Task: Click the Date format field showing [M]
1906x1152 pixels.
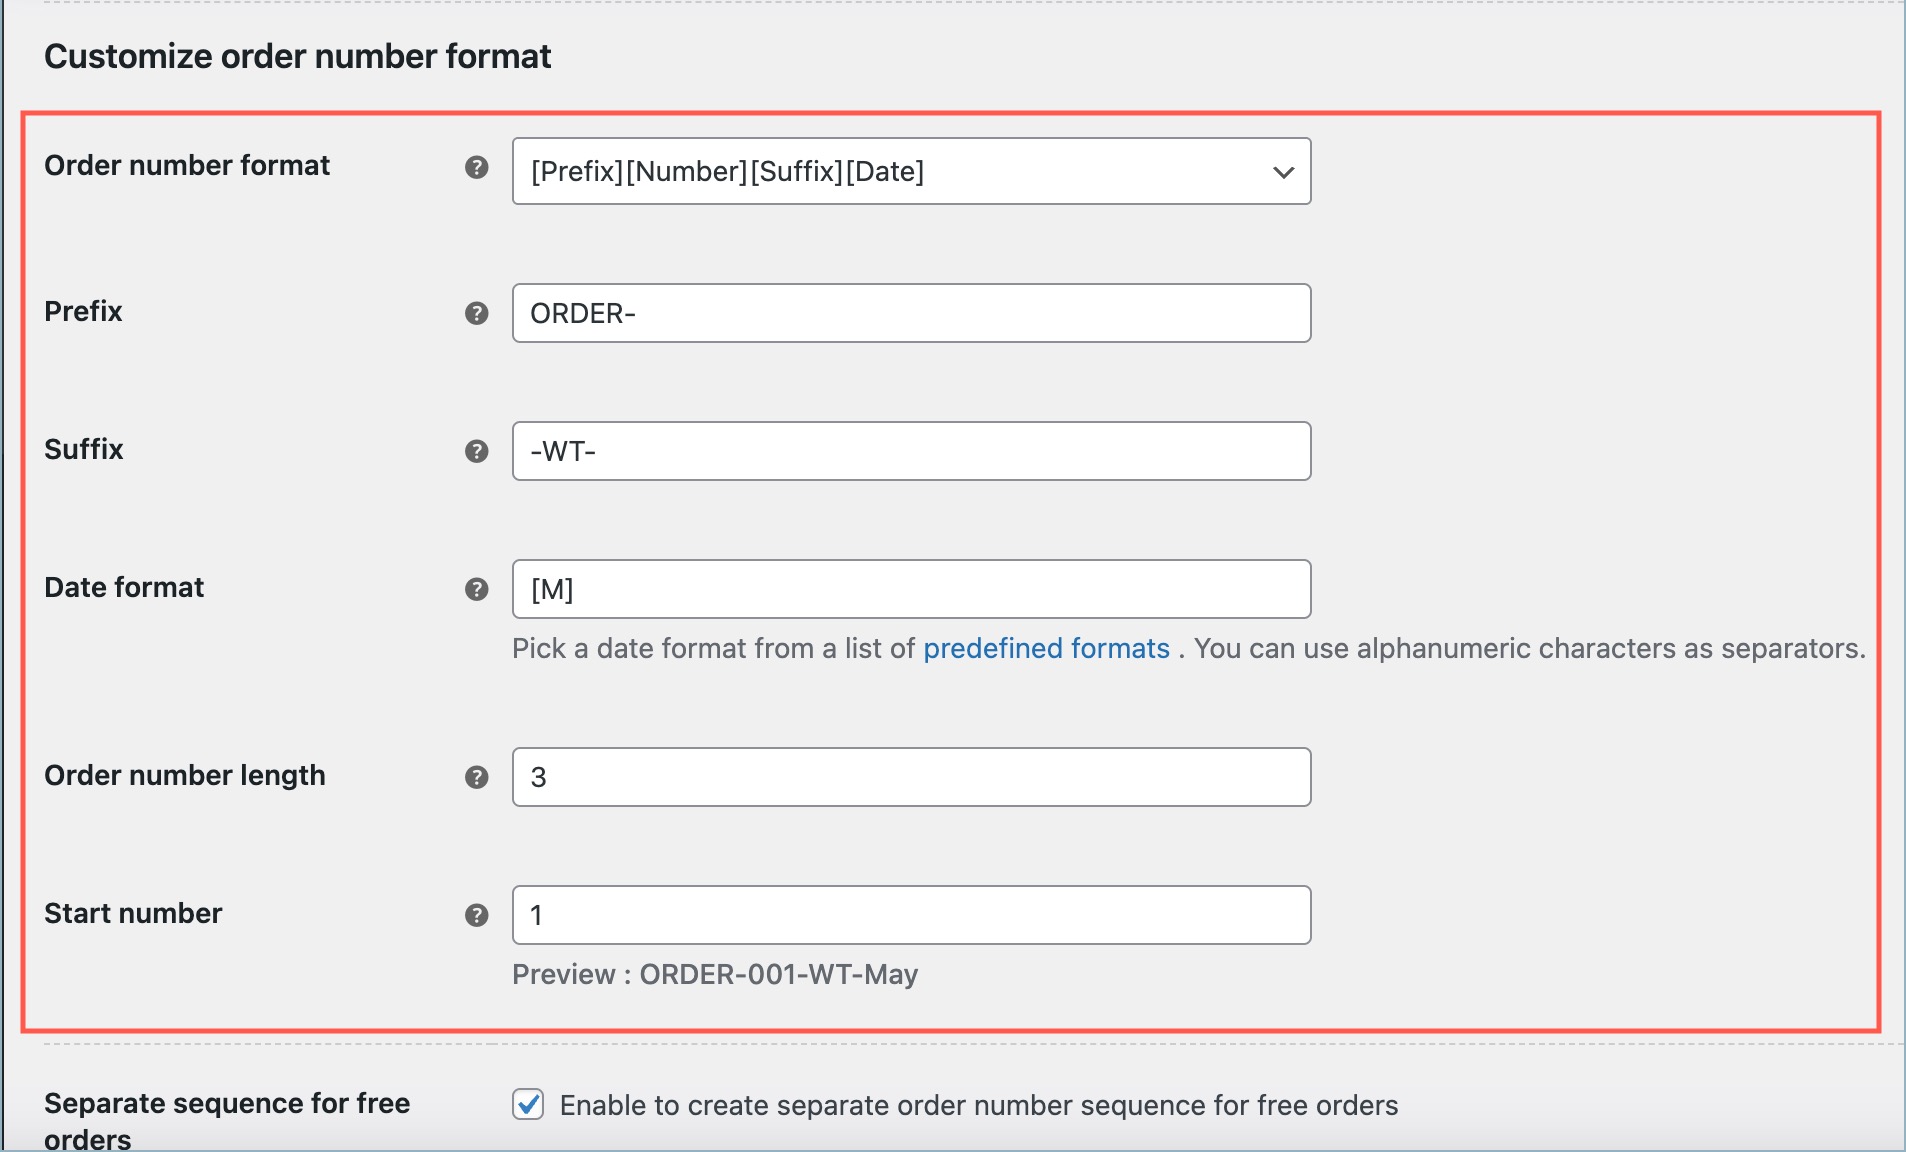Action: coord(910,589)
